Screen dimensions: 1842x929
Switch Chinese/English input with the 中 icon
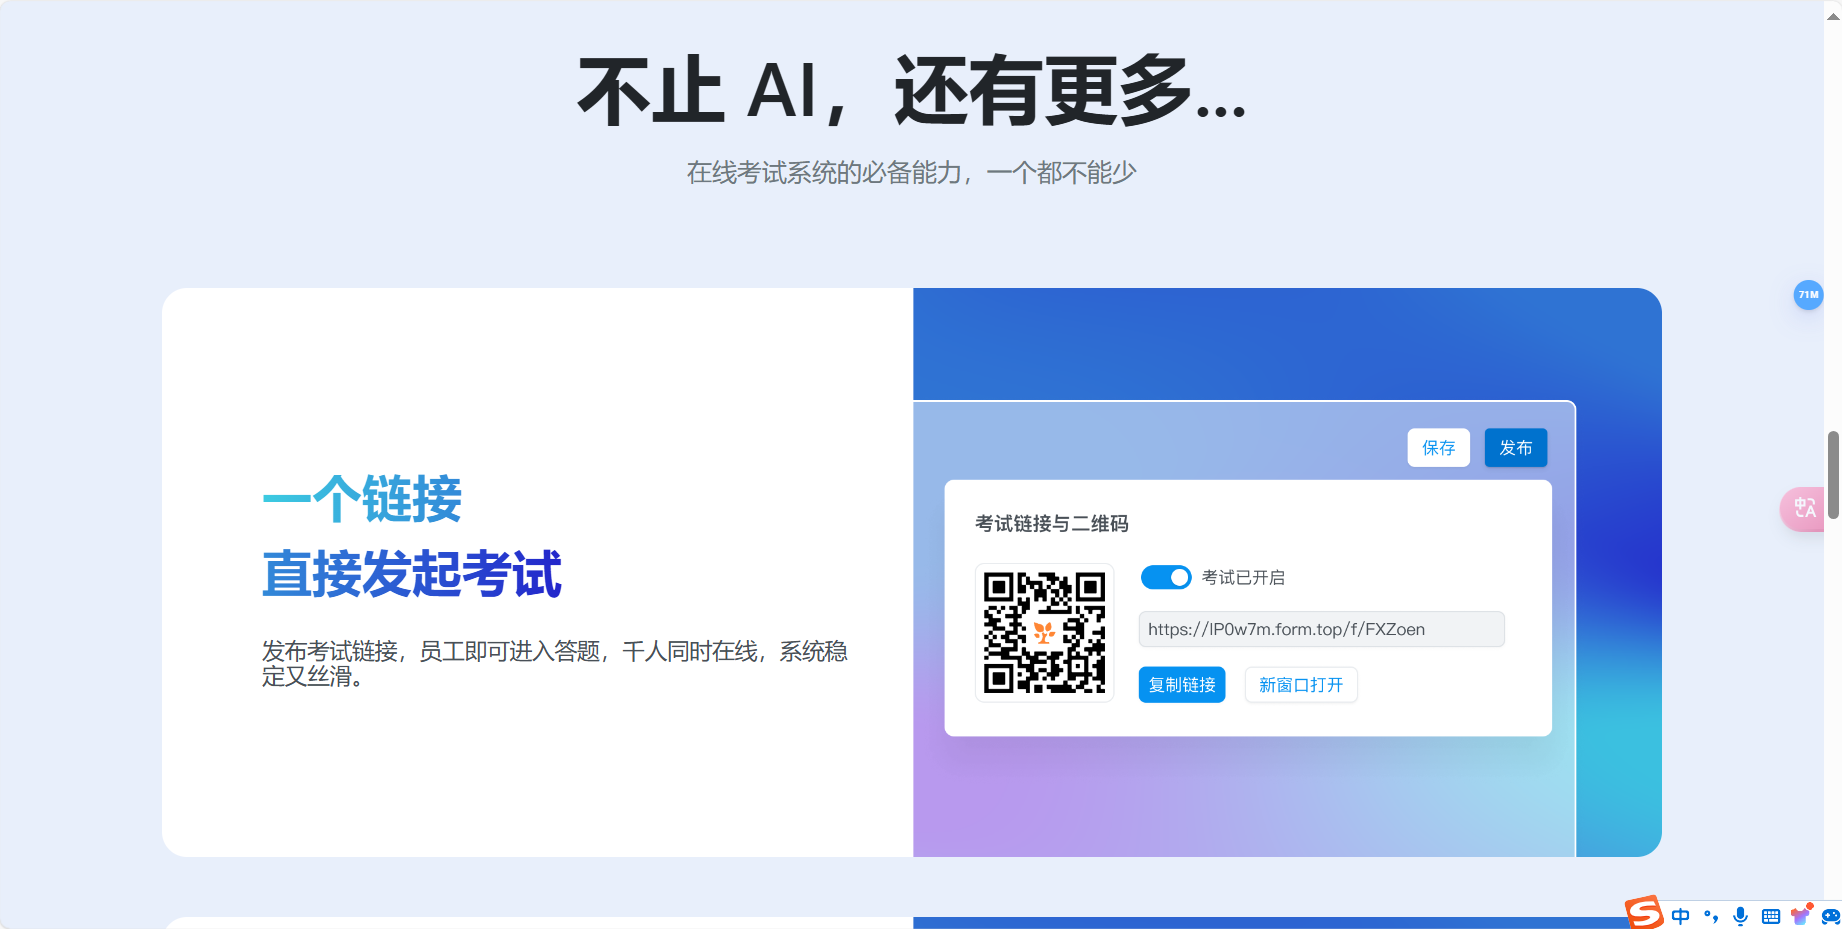[x=1681, y=915]
